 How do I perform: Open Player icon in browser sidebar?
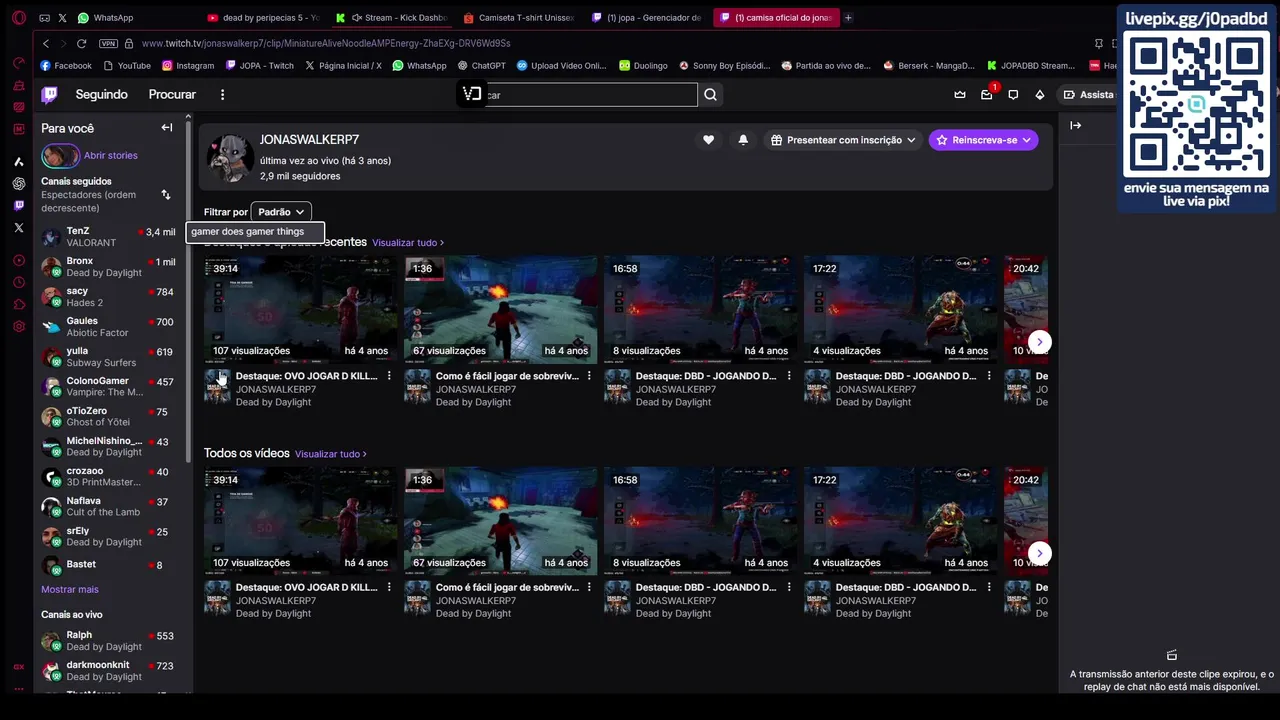[18, 260]
